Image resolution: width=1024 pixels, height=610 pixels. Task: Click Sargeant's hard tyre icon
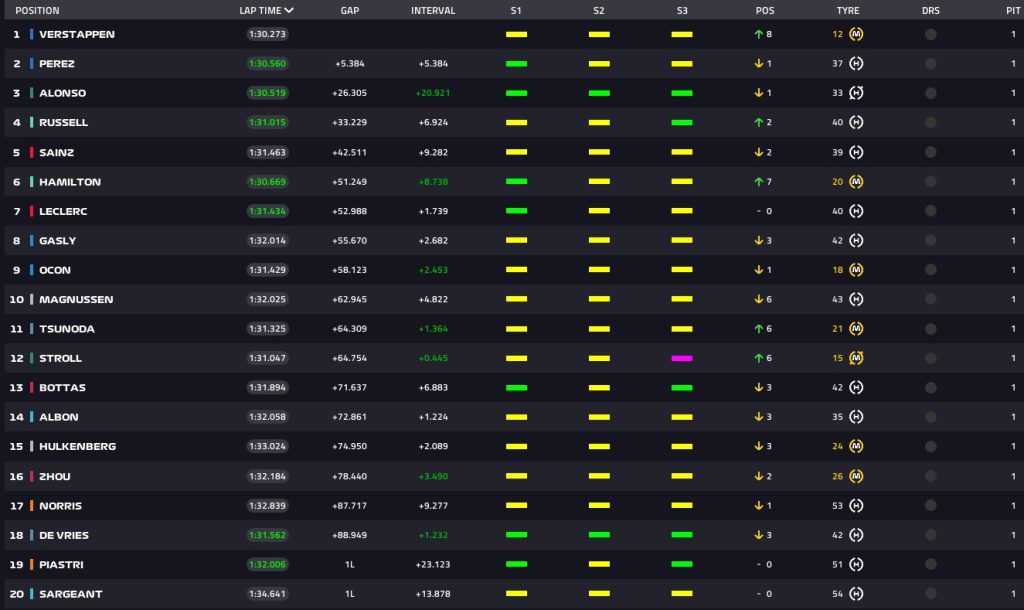[x=856, y=594]
